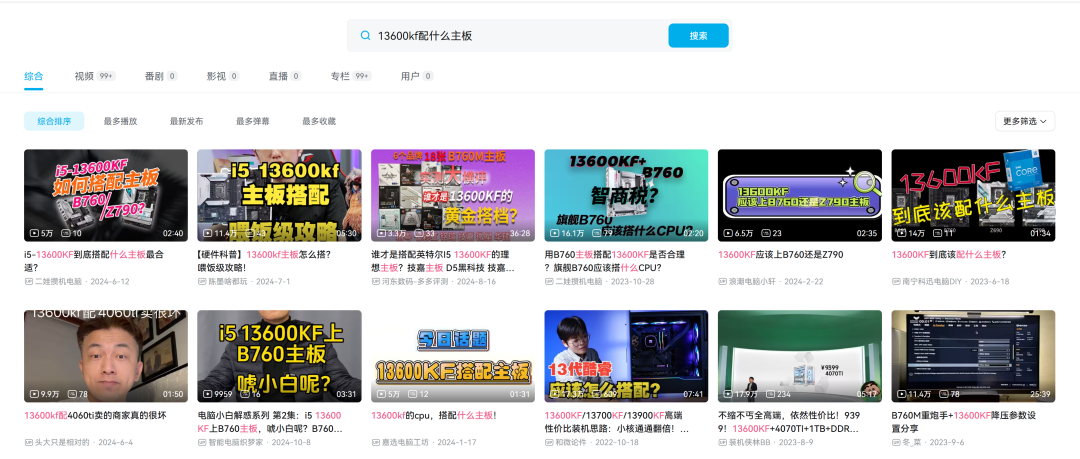Click the UP icon beside 嘉选电脑工坊
1080x459 pixels.
(x=375, y=442)
